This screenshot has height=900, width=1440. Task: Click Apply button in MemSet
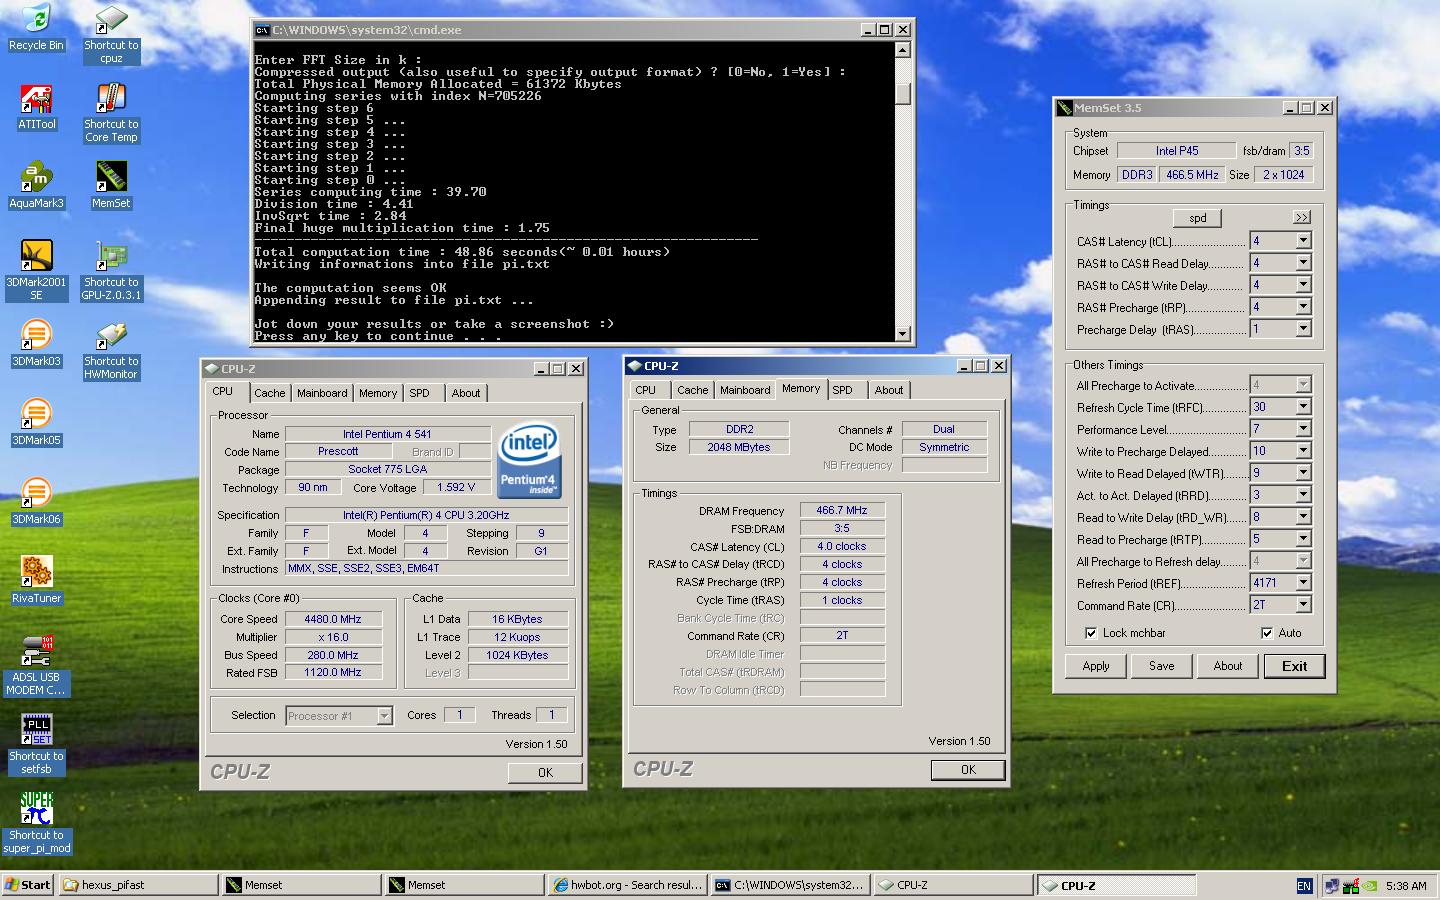click(x=1096, y=666)
